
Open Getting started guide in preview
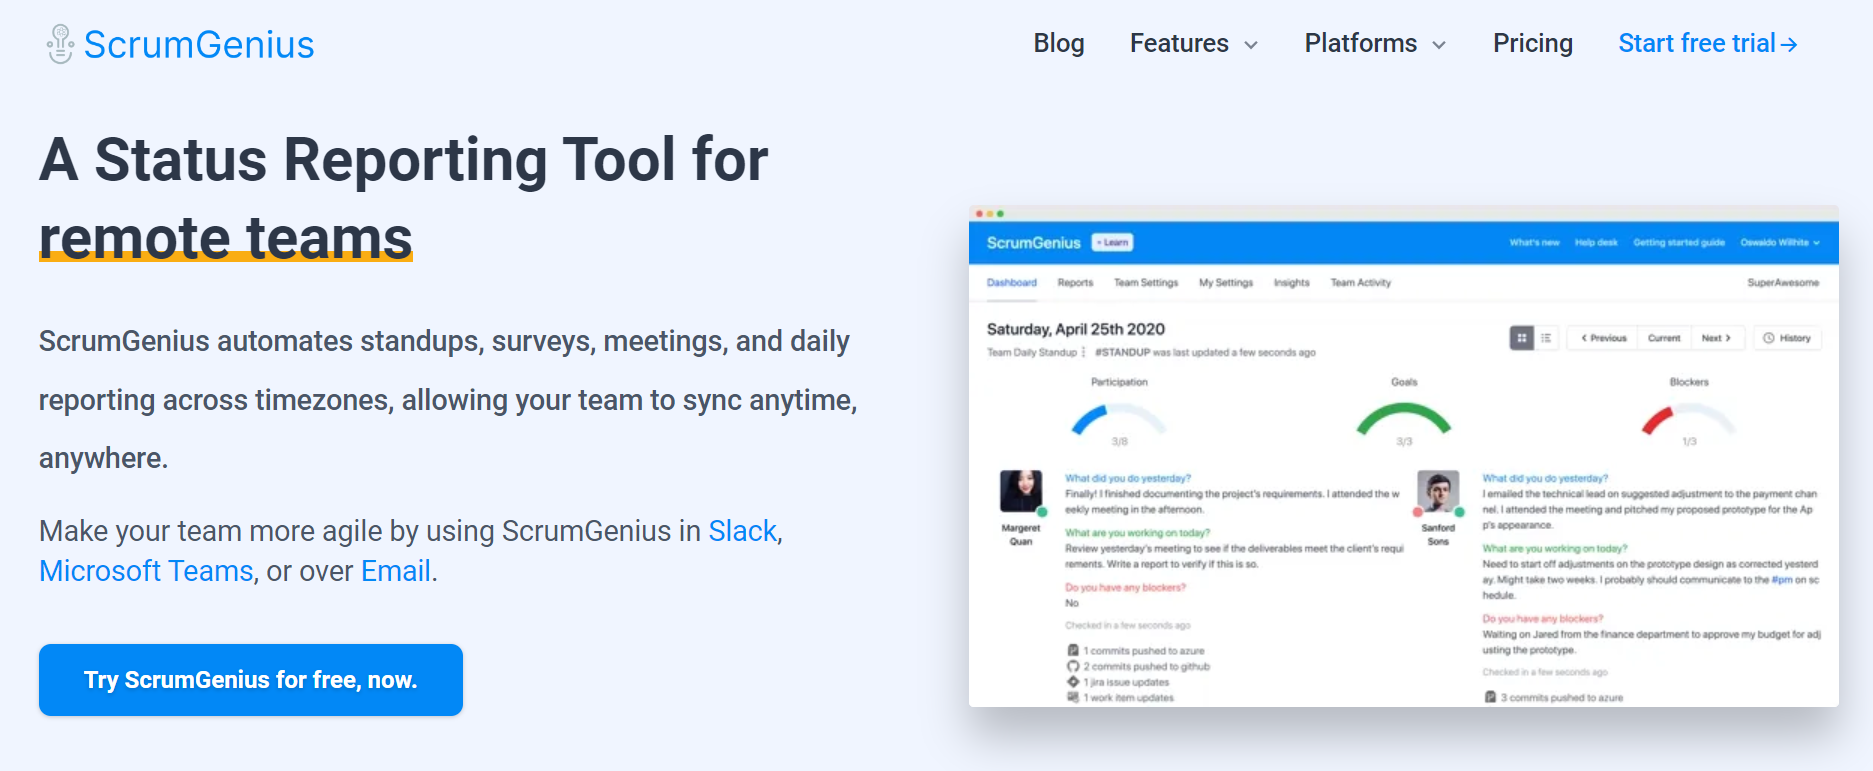pos(1679,242)
